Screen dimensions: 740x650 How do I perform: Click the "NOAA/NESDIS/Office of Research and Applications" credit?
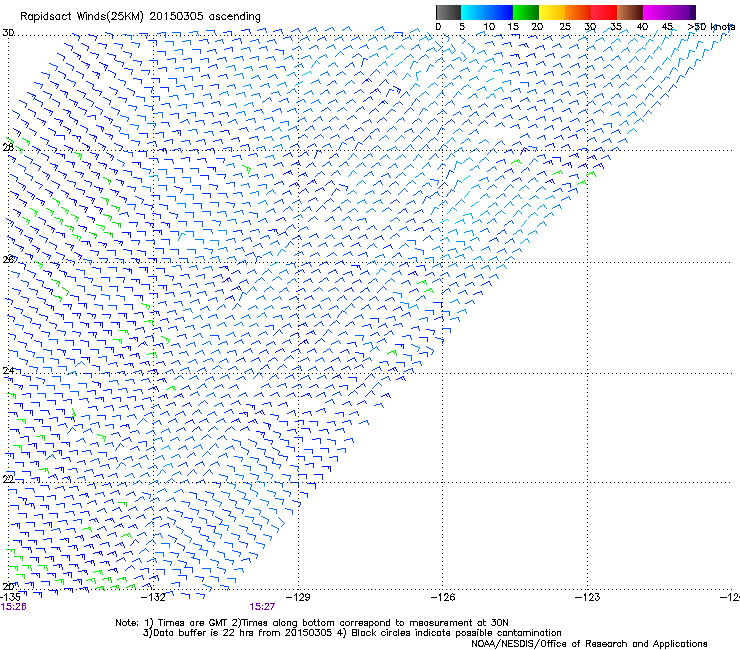click(x=589, y=644)
